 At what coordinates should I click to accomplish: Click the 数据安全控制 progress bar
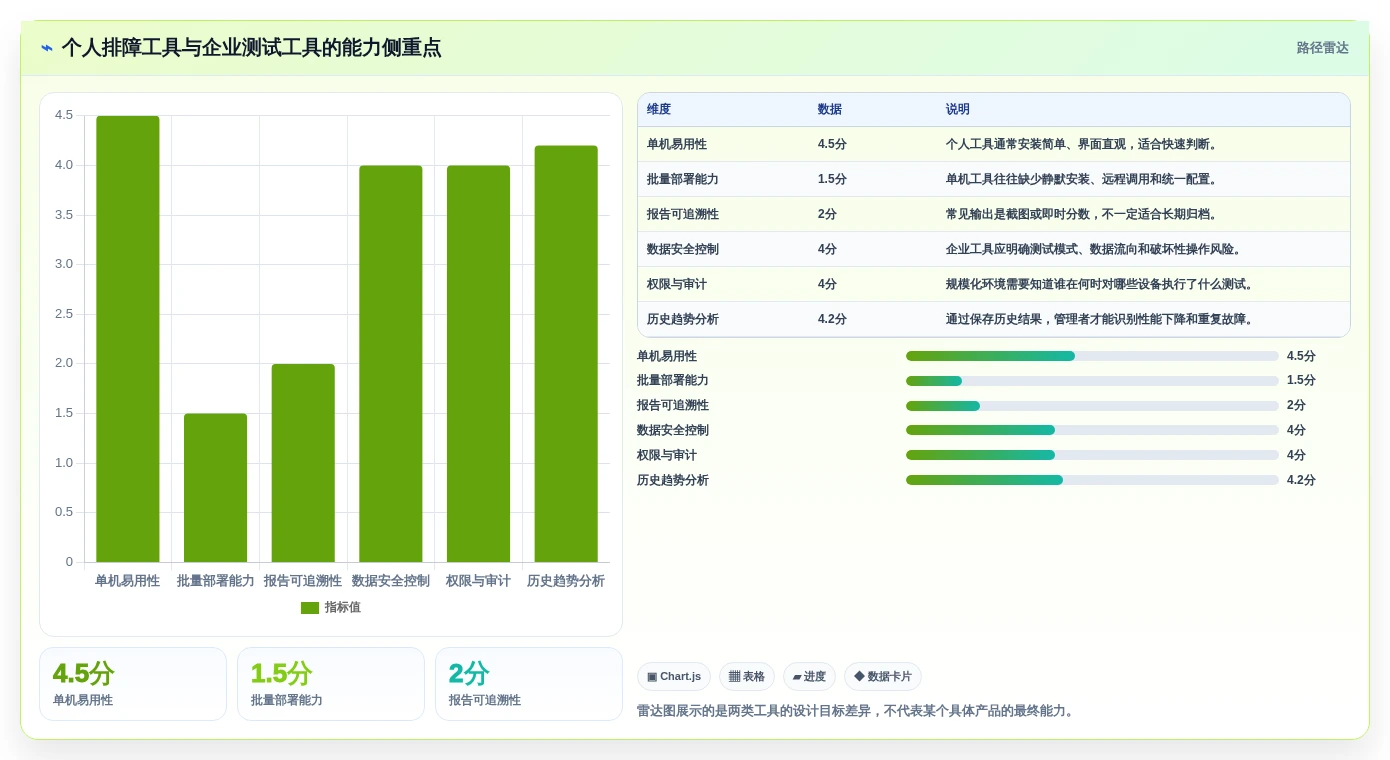point(1092,430)
